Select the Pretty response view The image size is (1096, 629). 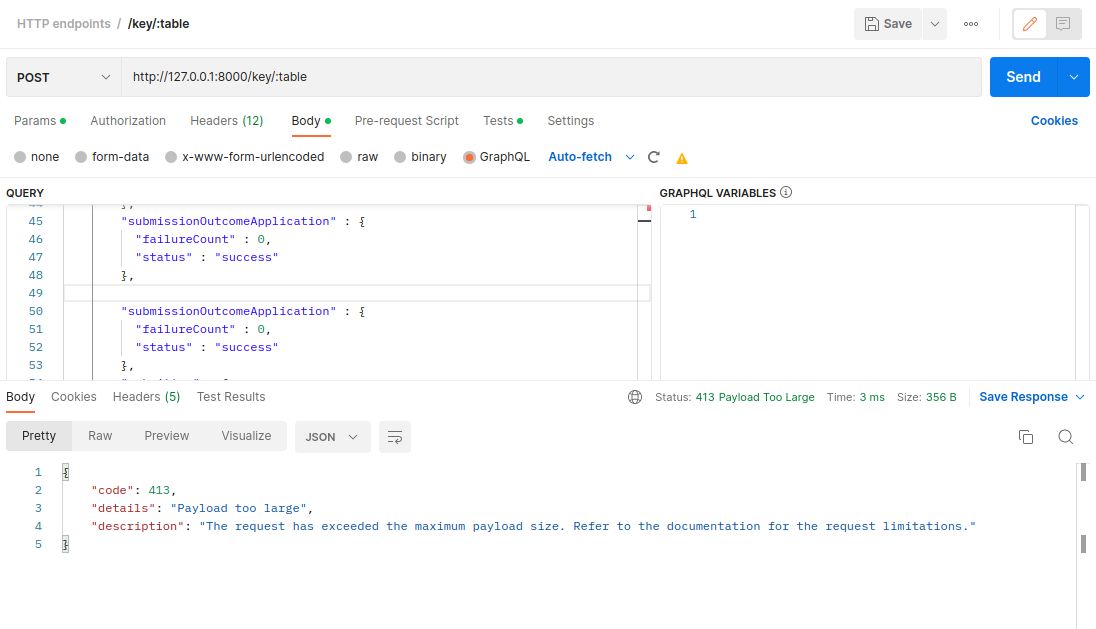pyautogui.click(x=38, y=436)
